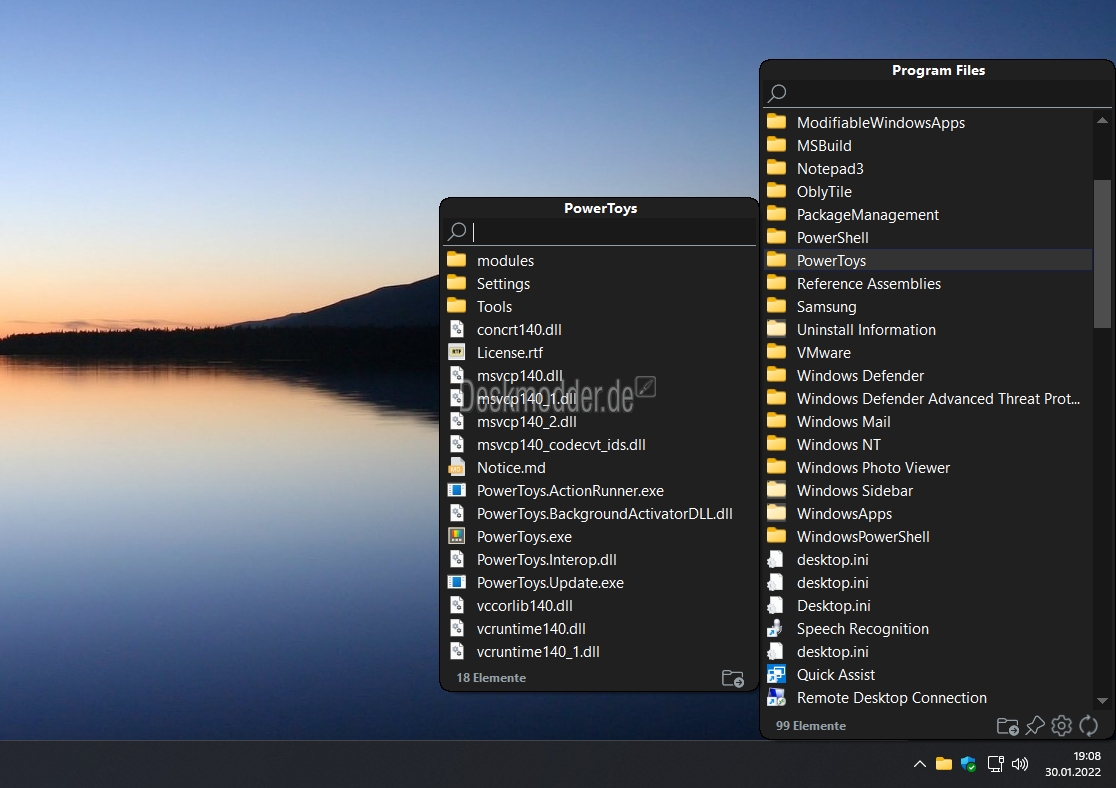Click scroll-down arrow in Program Files list

1102,701
